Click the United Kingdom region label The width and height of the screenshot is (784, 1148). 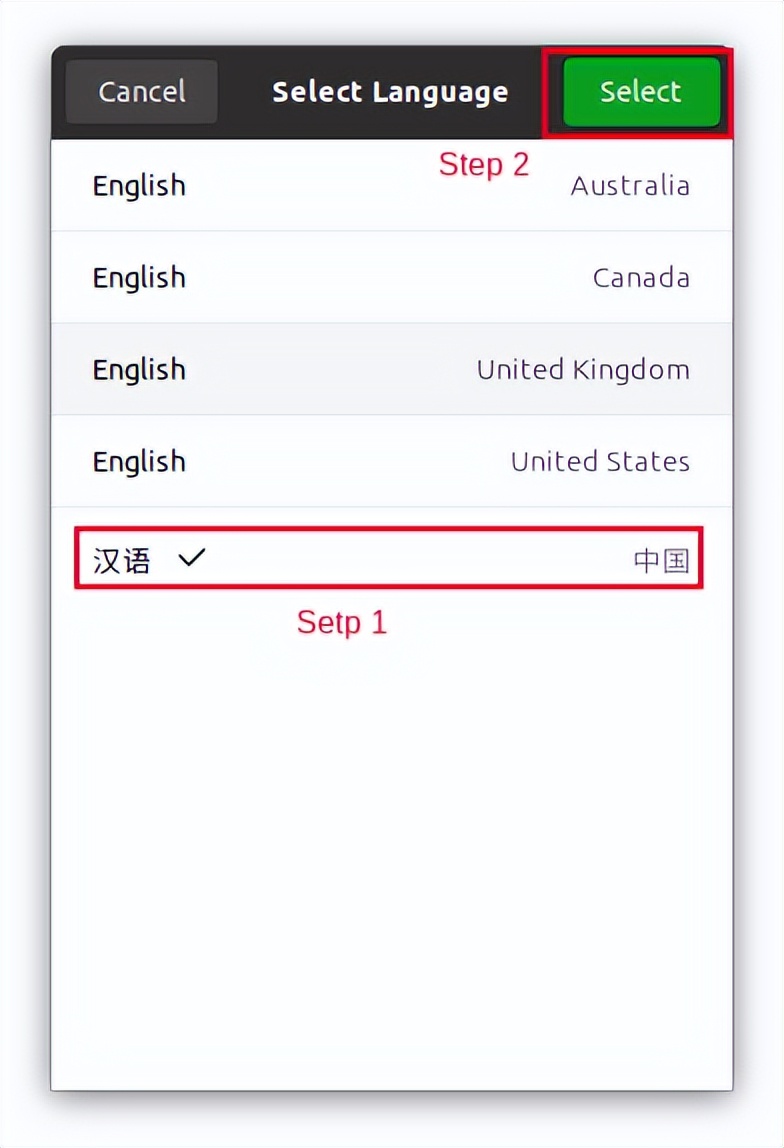(x=583, y=370)
